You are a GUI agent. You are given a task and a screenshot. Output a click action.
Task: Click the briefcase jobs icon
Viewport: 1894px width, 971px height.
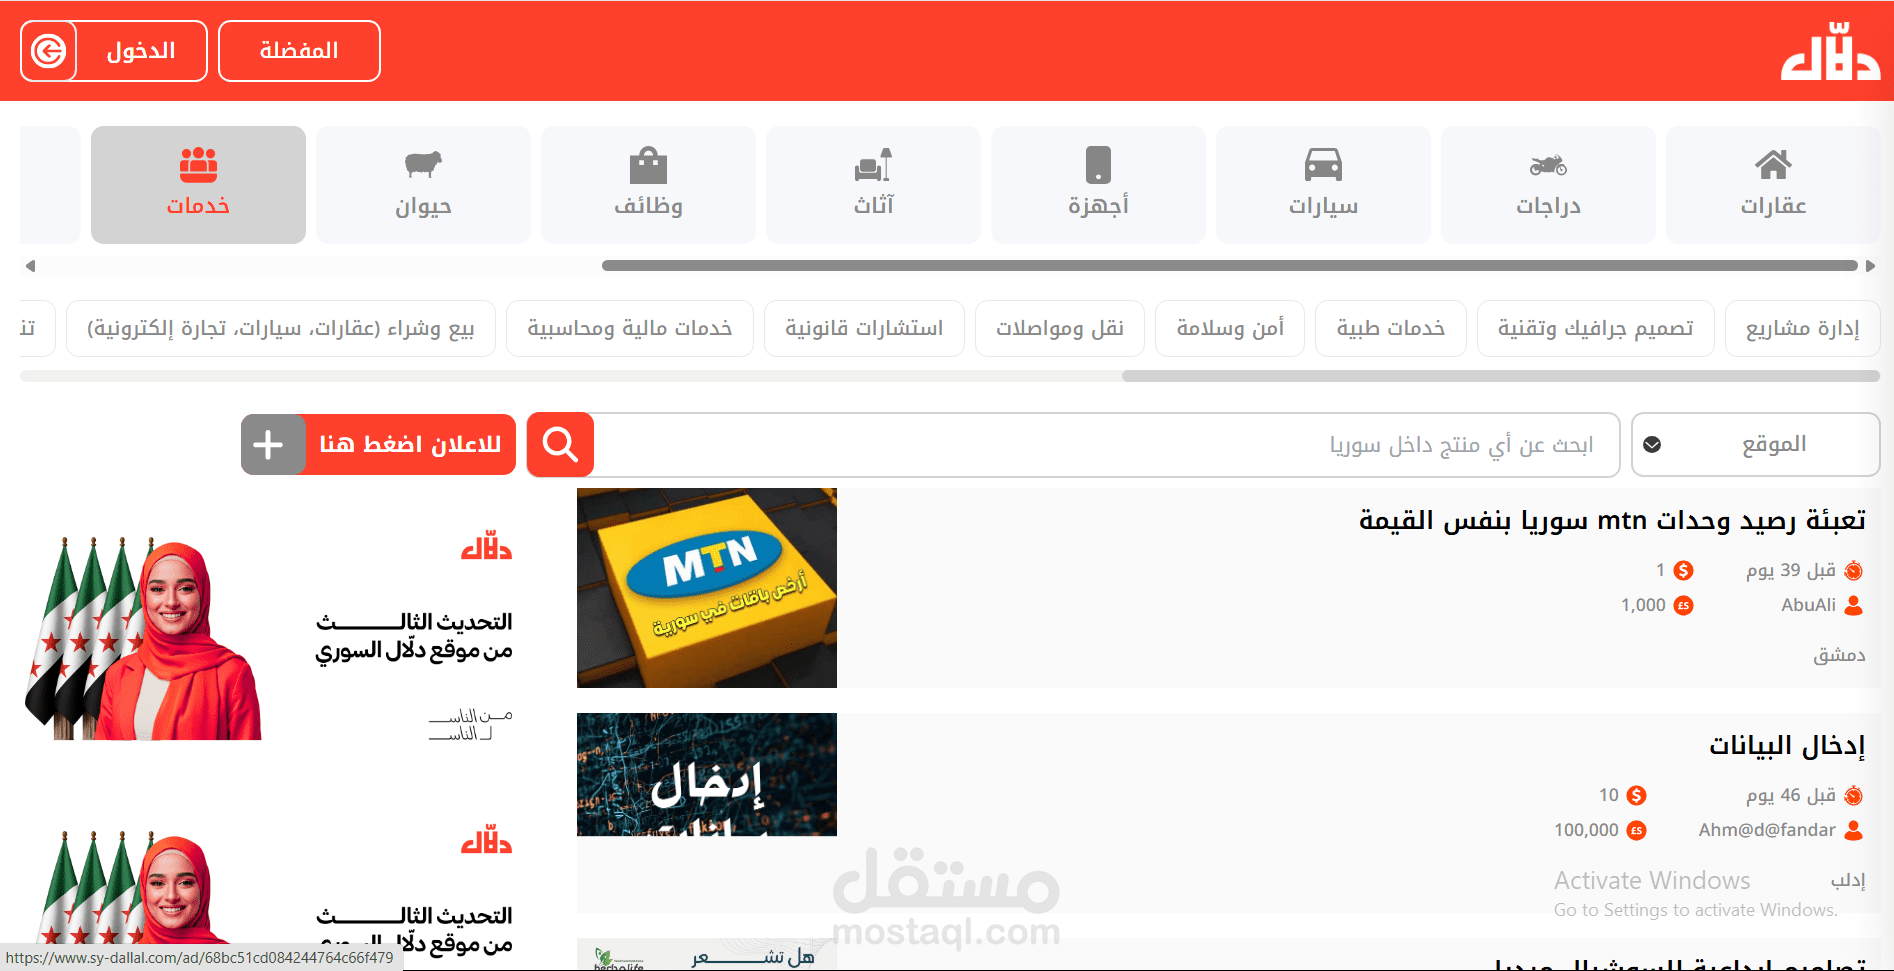648,165
